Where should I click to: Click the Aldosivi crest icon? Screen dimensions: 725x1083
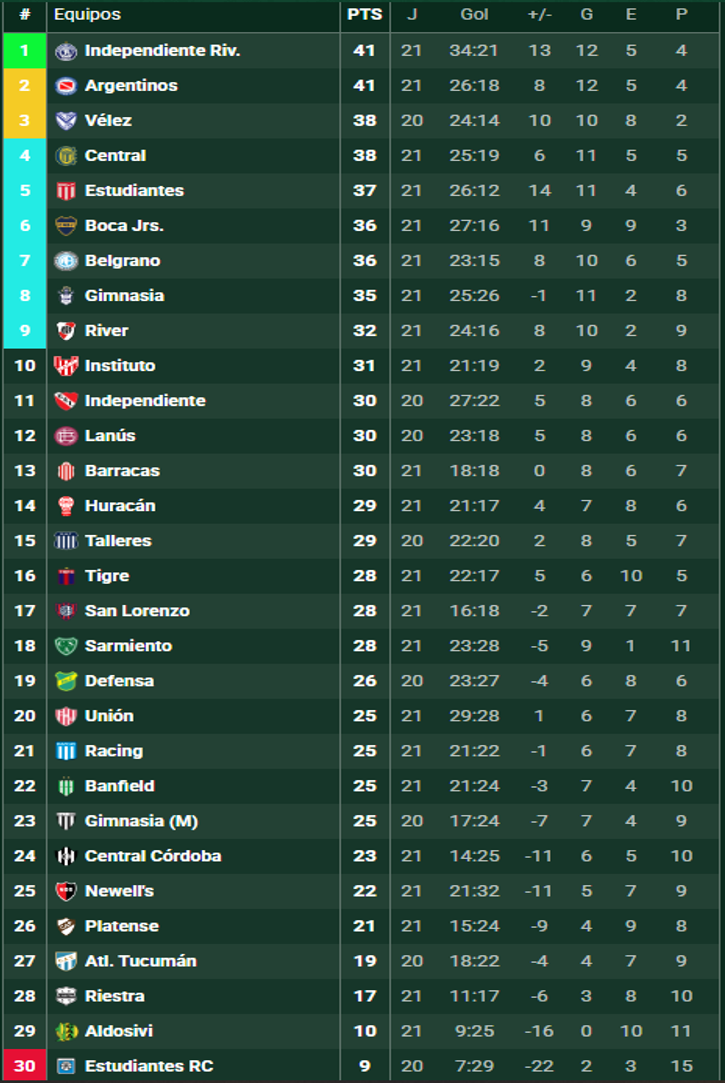66,1032
